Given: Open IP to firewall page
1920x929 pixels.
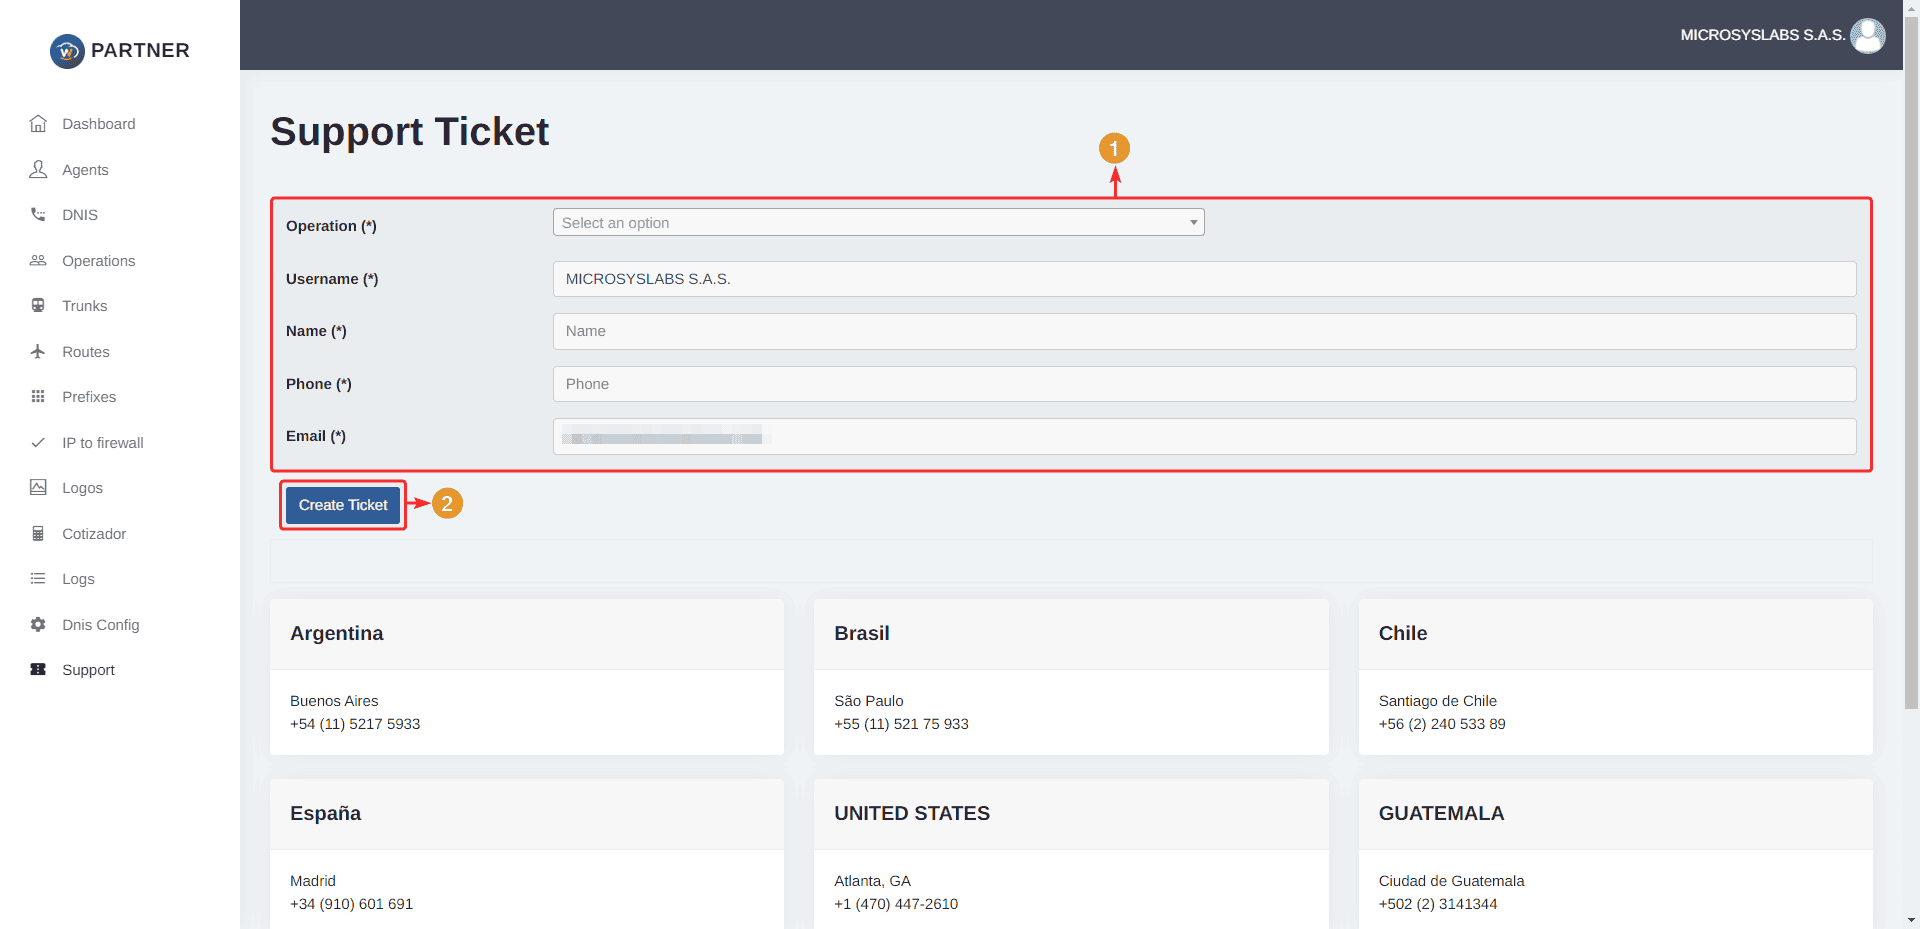Looking at the screenshot, I should (103, 443).
